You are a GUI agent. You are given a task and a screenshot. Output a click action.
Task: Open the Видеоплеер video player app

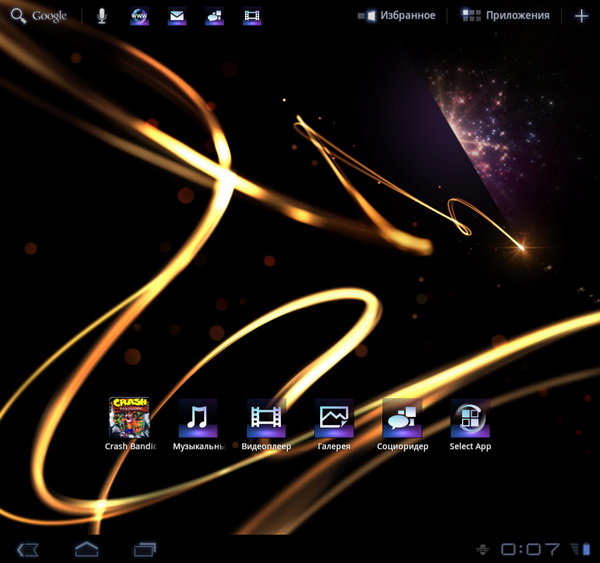click(266, 417)
